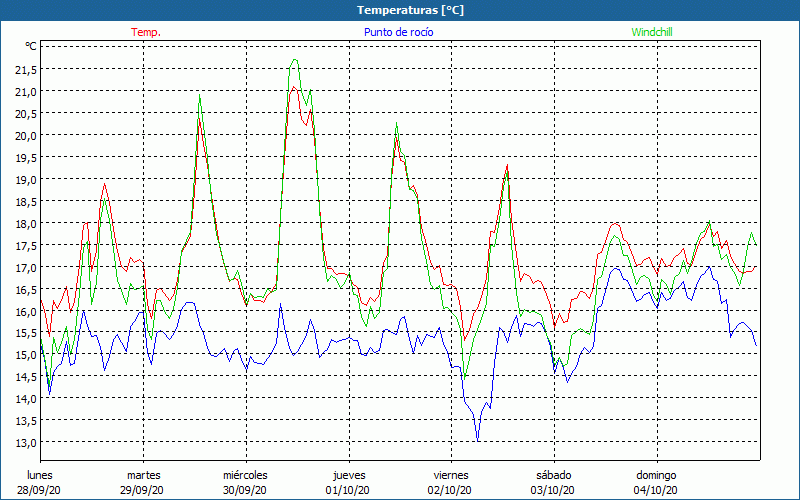
Task: Click the 'viernes' day label
Action: [x=452, y=475]
